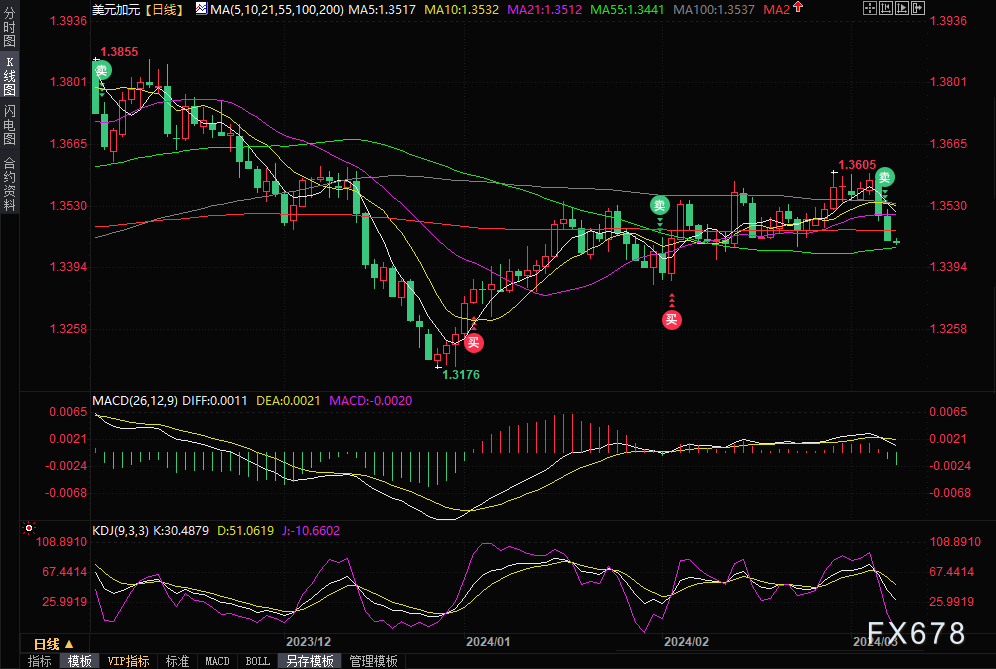Select the VIP指标 bottom tab
The height and width of the screenshot is (669, 996).
128,661
